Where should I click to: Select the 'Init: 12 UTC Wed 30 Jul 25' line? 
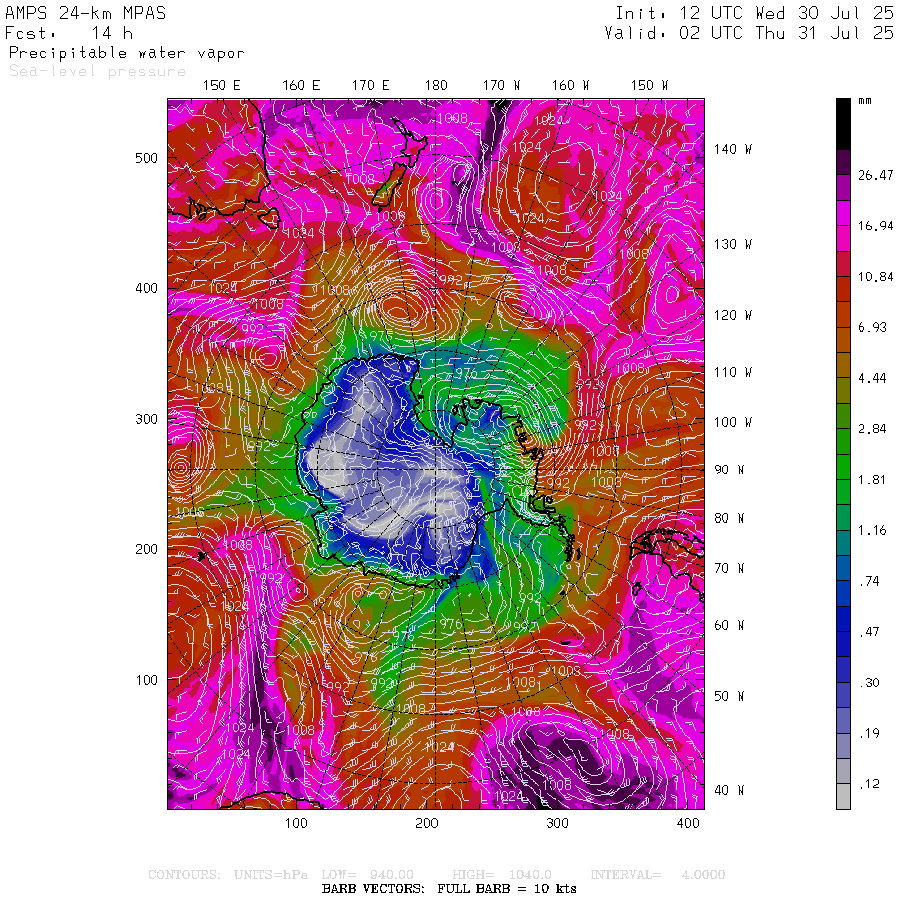tap(754, 13)
